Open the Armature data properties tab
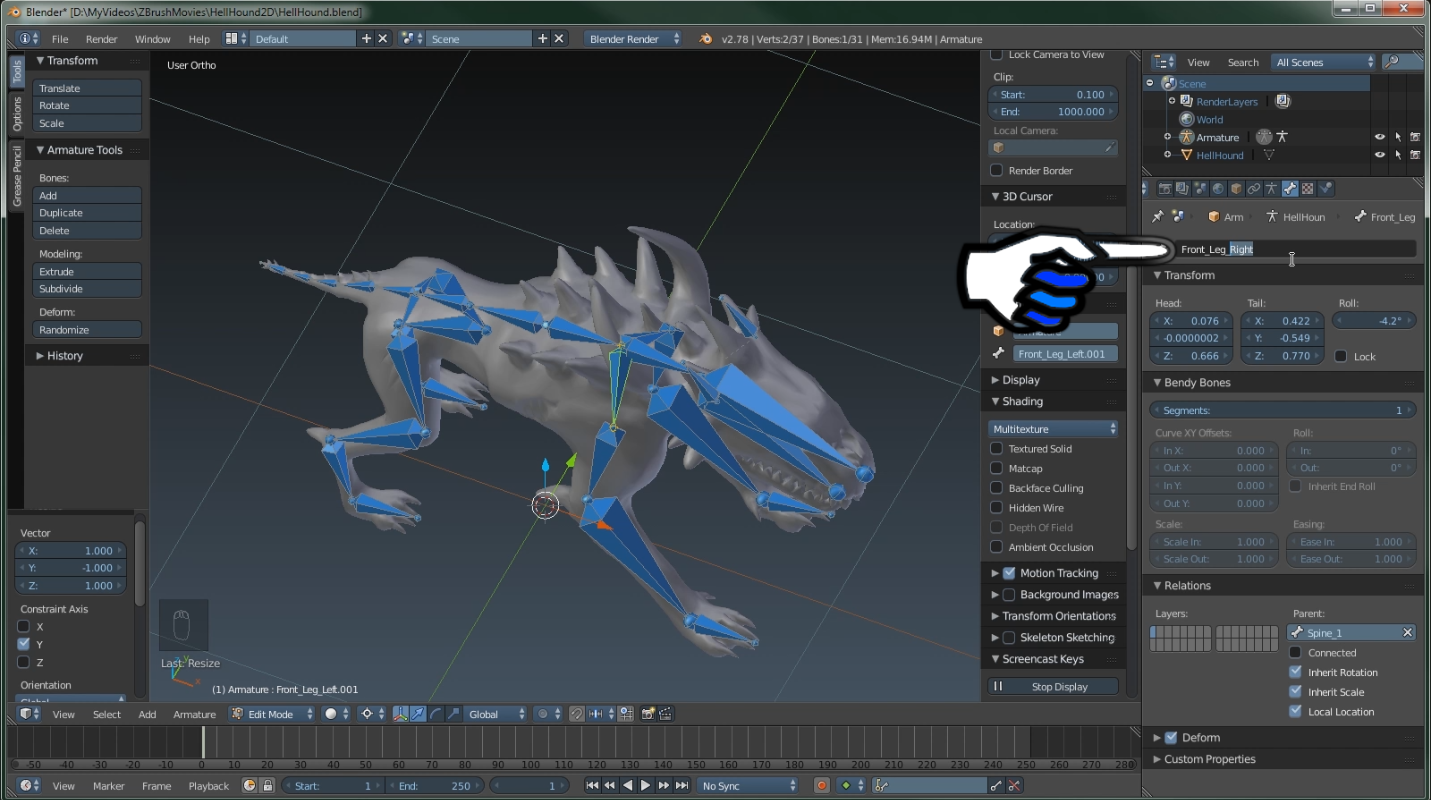Screen dimensions: 1431x800 pos(1271,189)
